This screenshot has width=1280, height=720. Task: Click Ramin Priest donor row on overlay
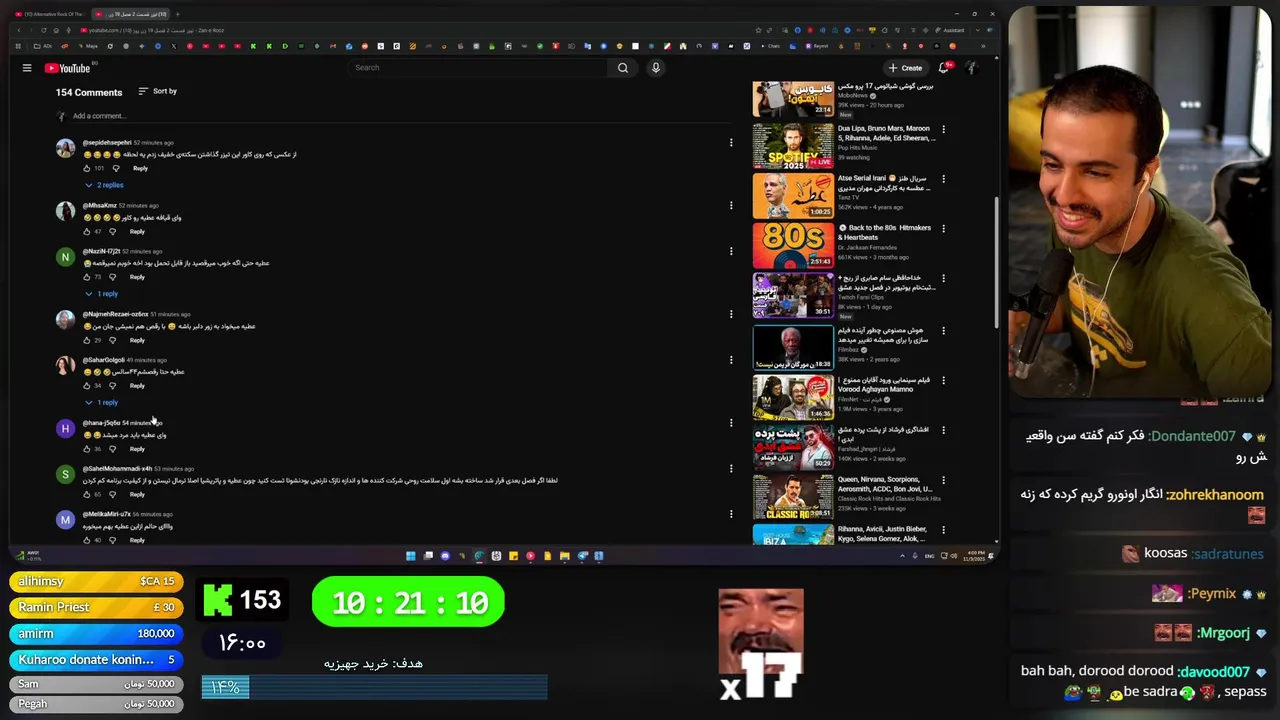97,607
